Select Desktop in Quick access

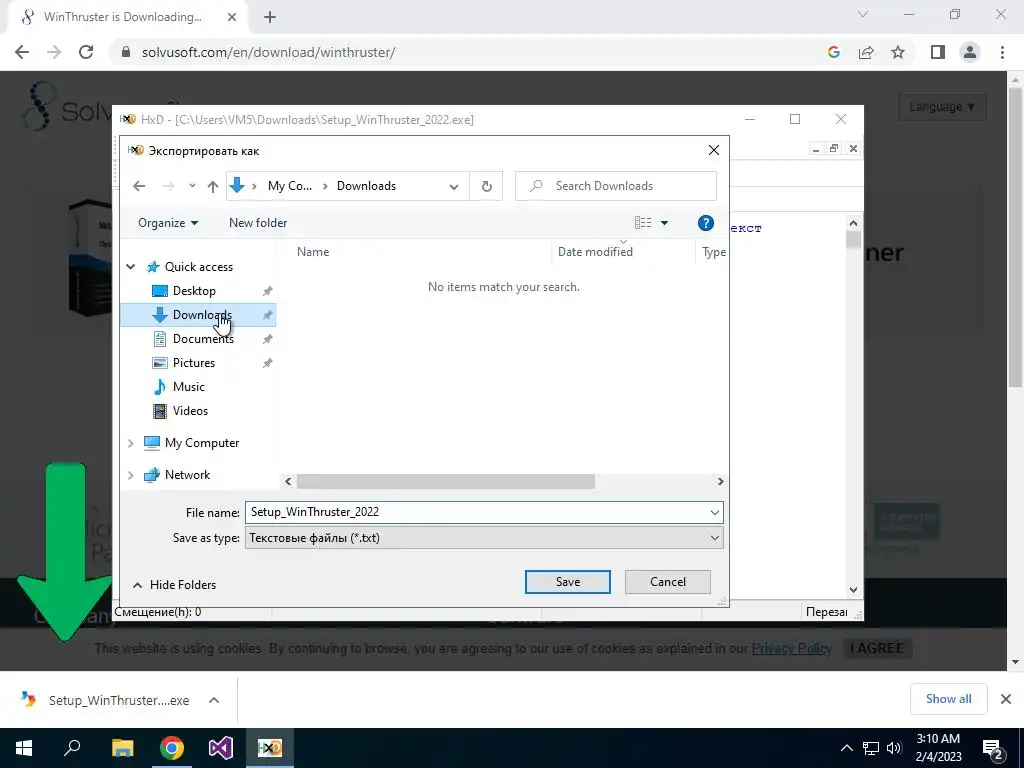click(194, 291)
